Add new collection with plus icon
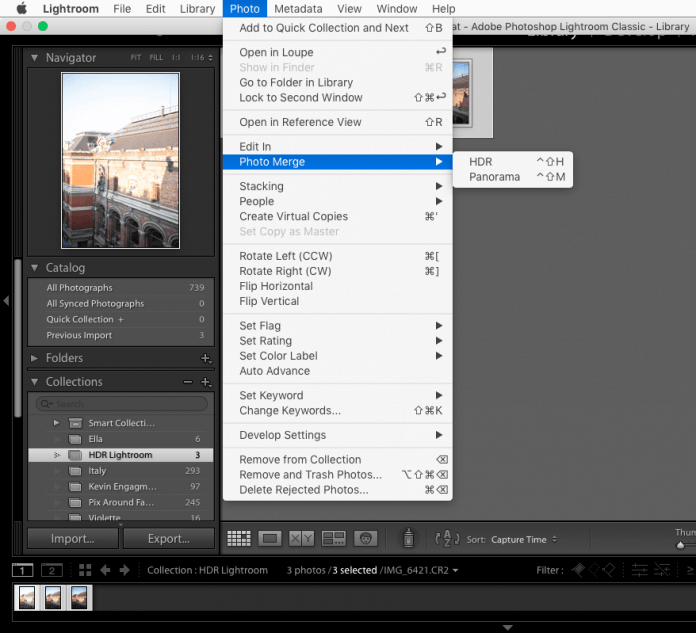This screenshot has width=696, height=633. (206, 382)
